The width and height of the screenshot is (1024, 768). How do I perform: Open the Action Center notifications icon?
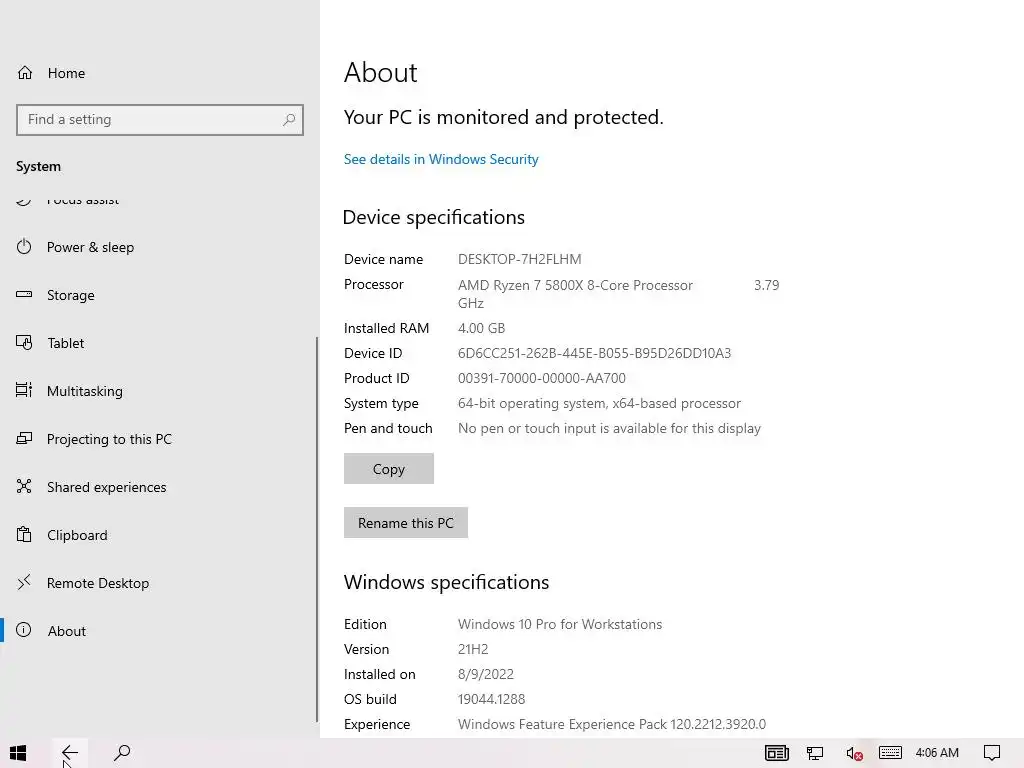click(x=992, y=753)
